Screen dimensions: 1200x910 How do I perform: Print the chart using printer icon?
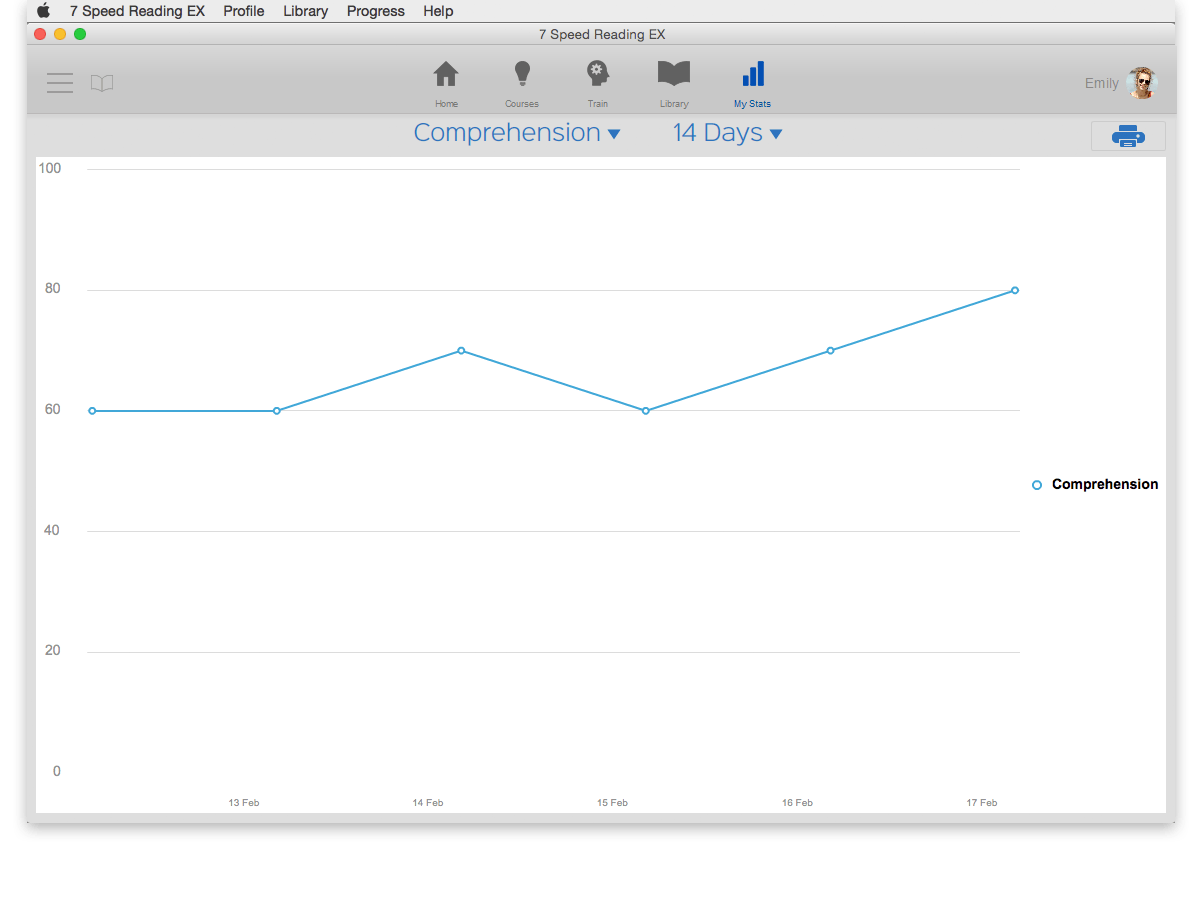point(1128,136)
